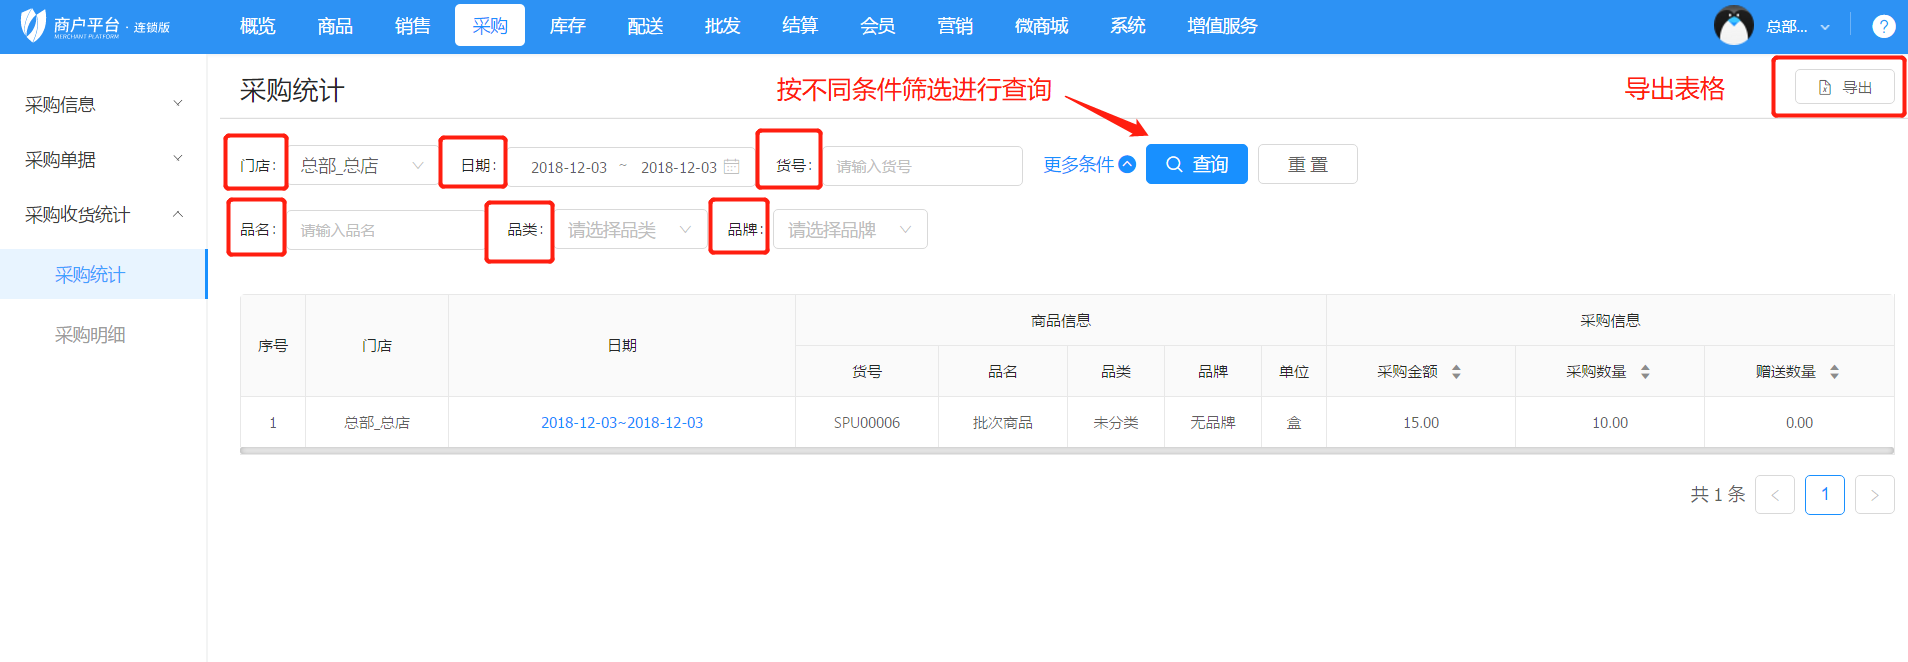The image size is (1908, 662).
Task: Open 采购明细 in the sidebar
Action: pyautogui.click(x=90, y=335)
